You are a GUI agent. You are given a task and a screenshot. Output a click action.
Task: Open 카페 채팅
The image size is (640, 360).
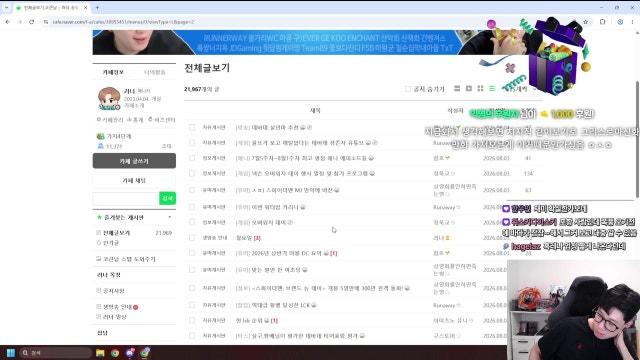134,180
